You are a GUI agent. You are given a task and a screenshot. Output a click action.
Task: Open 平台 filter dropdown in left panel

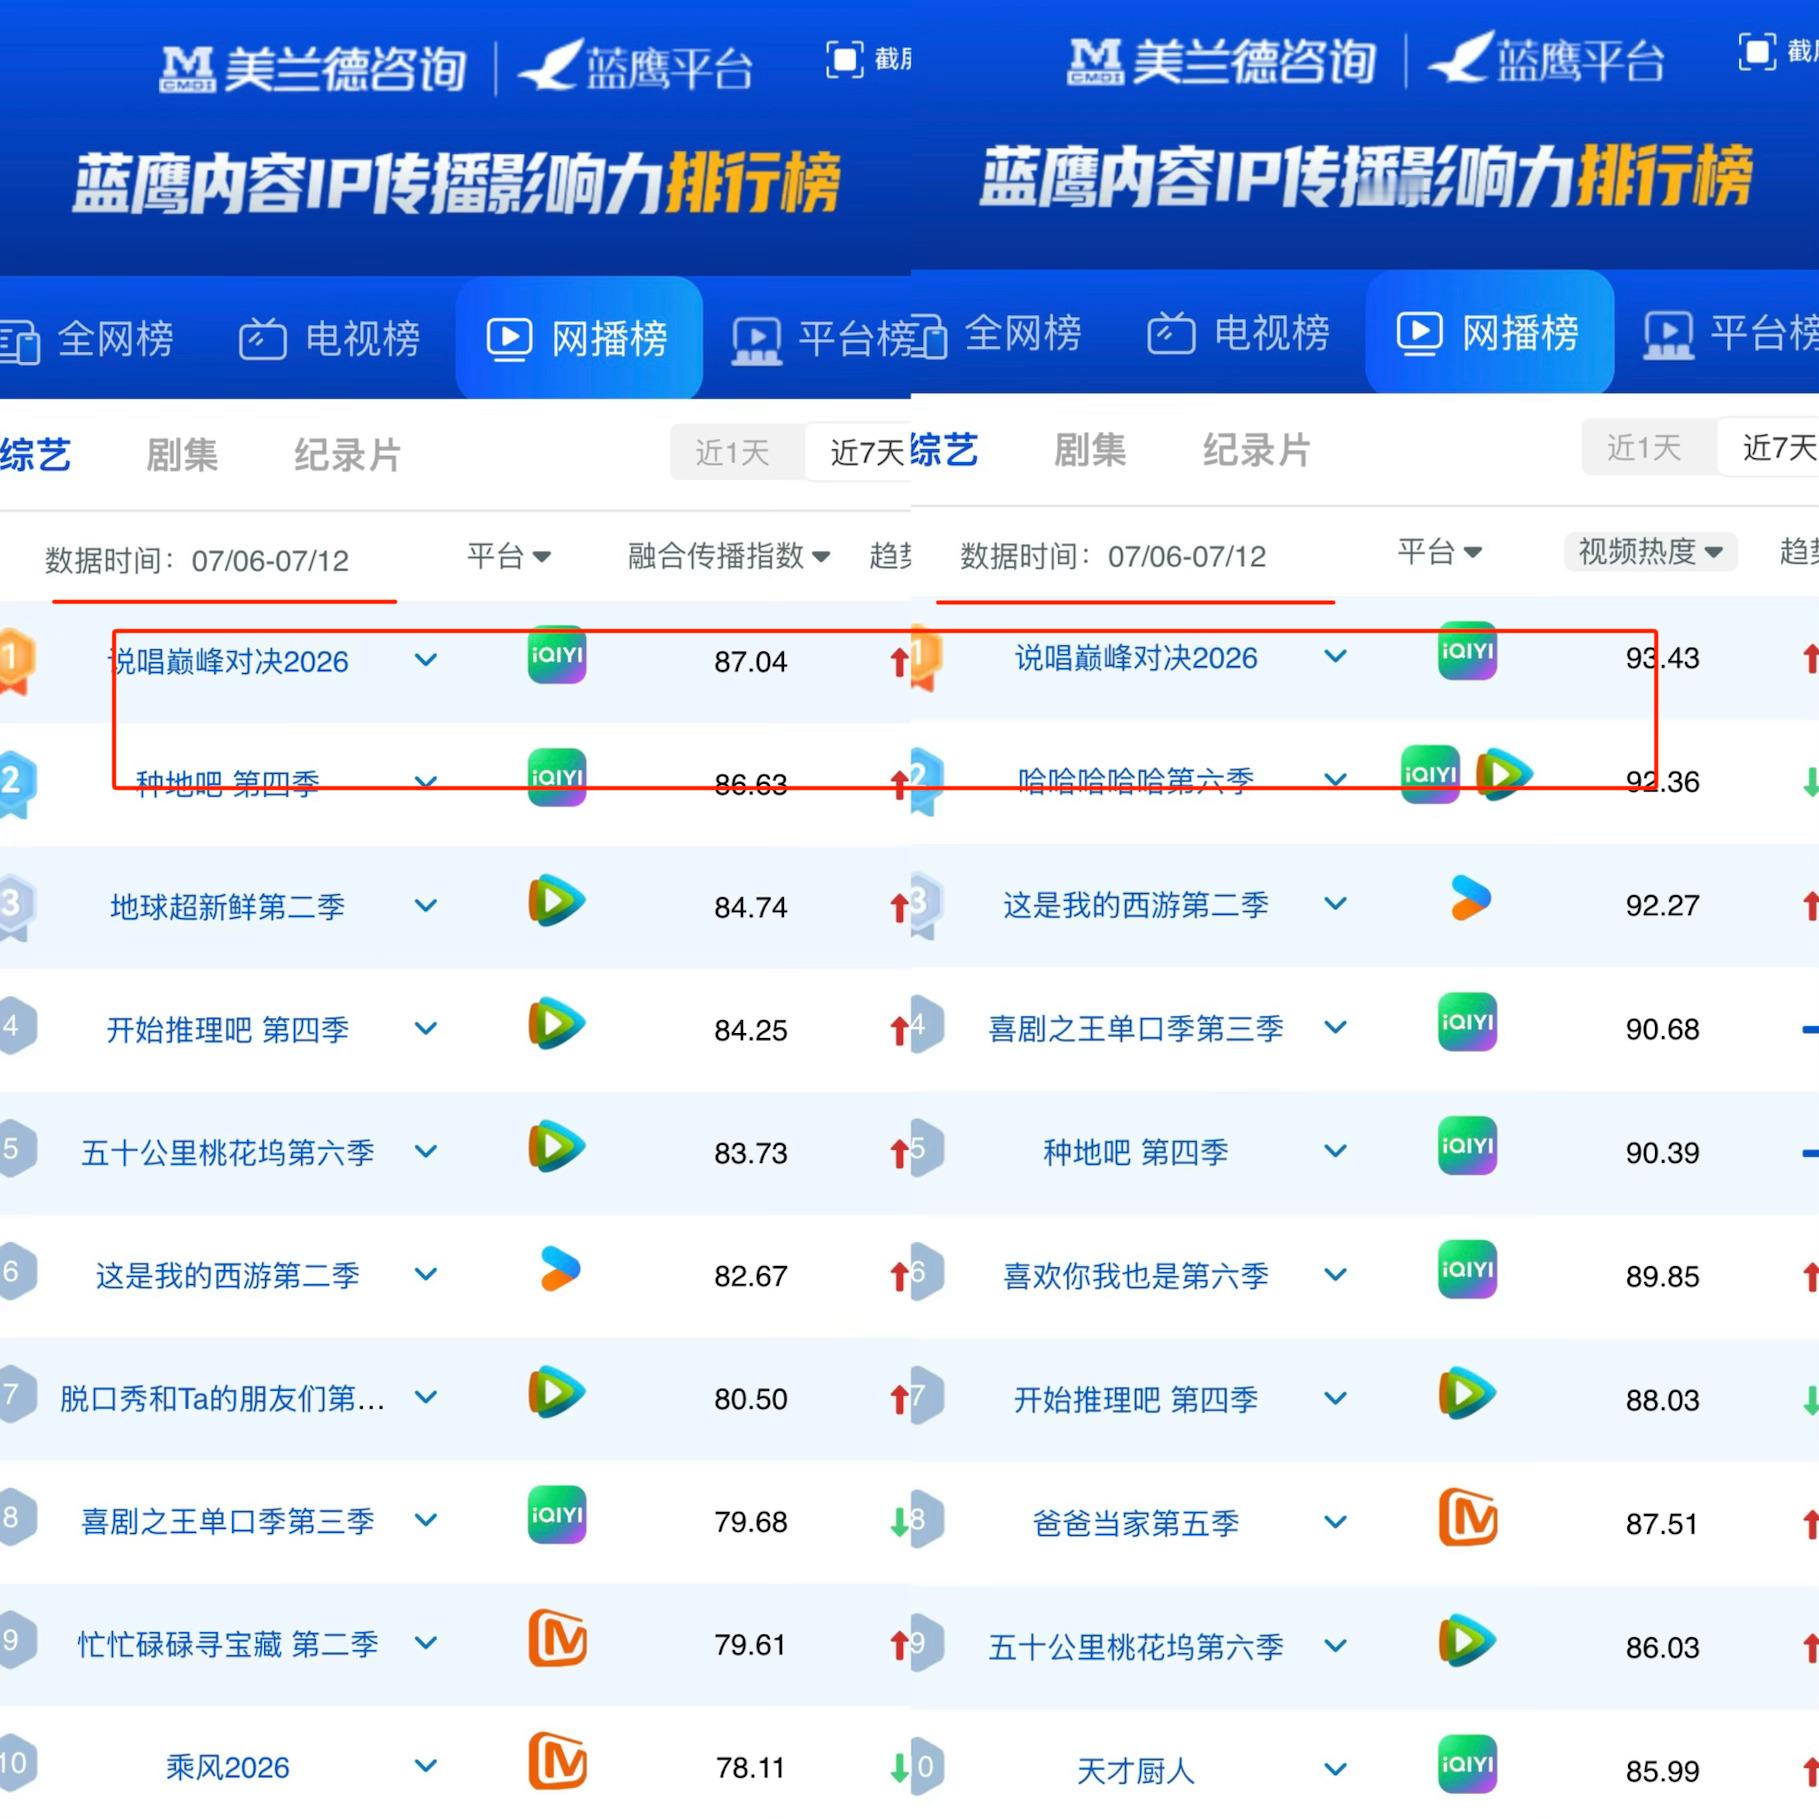[508, 556]
